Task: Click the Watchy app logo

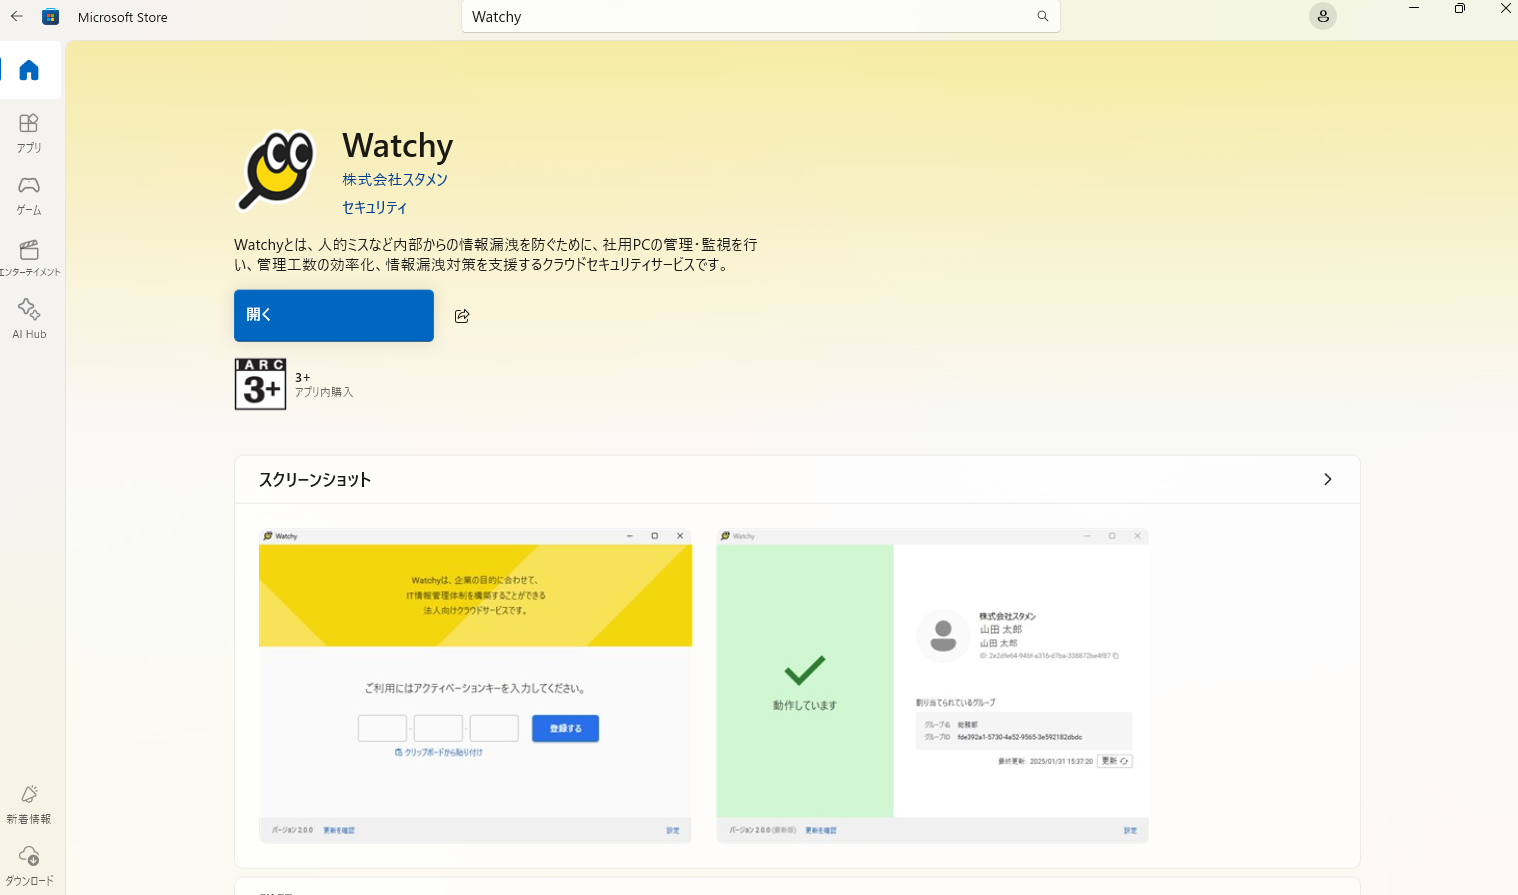Action: 276,171
